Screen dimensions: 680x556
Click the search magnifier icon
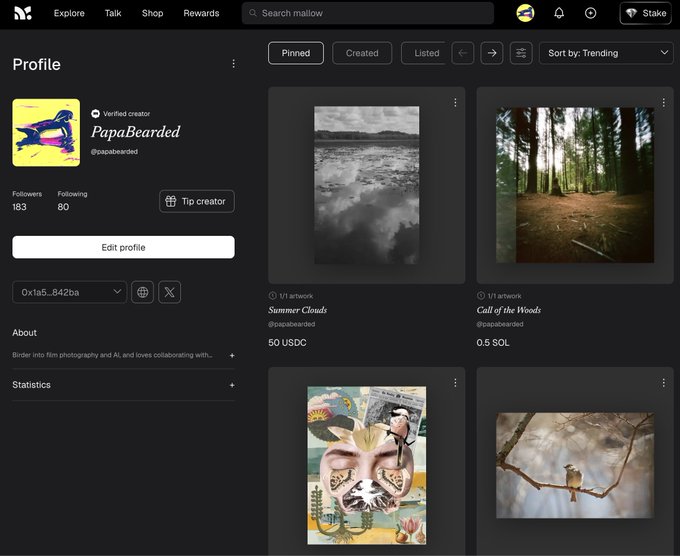pos(252,13)
